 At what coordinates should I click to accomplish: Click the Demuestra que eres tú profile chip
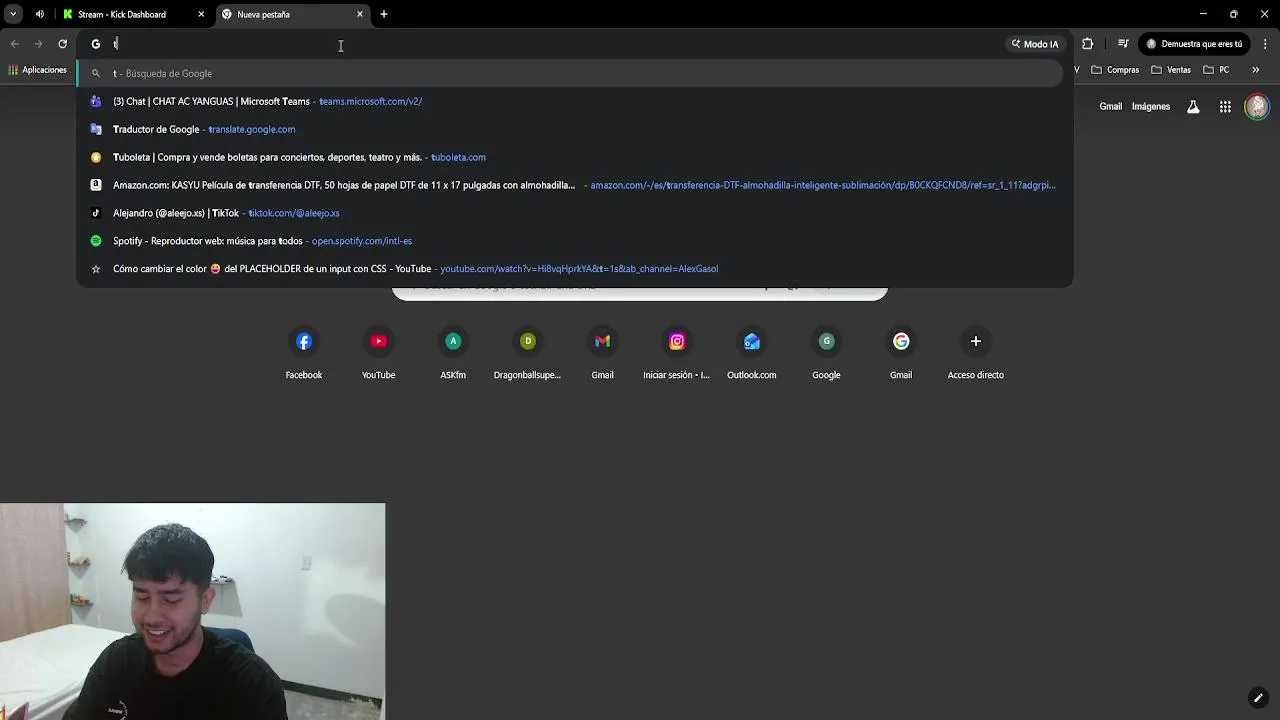[1195, 44]
